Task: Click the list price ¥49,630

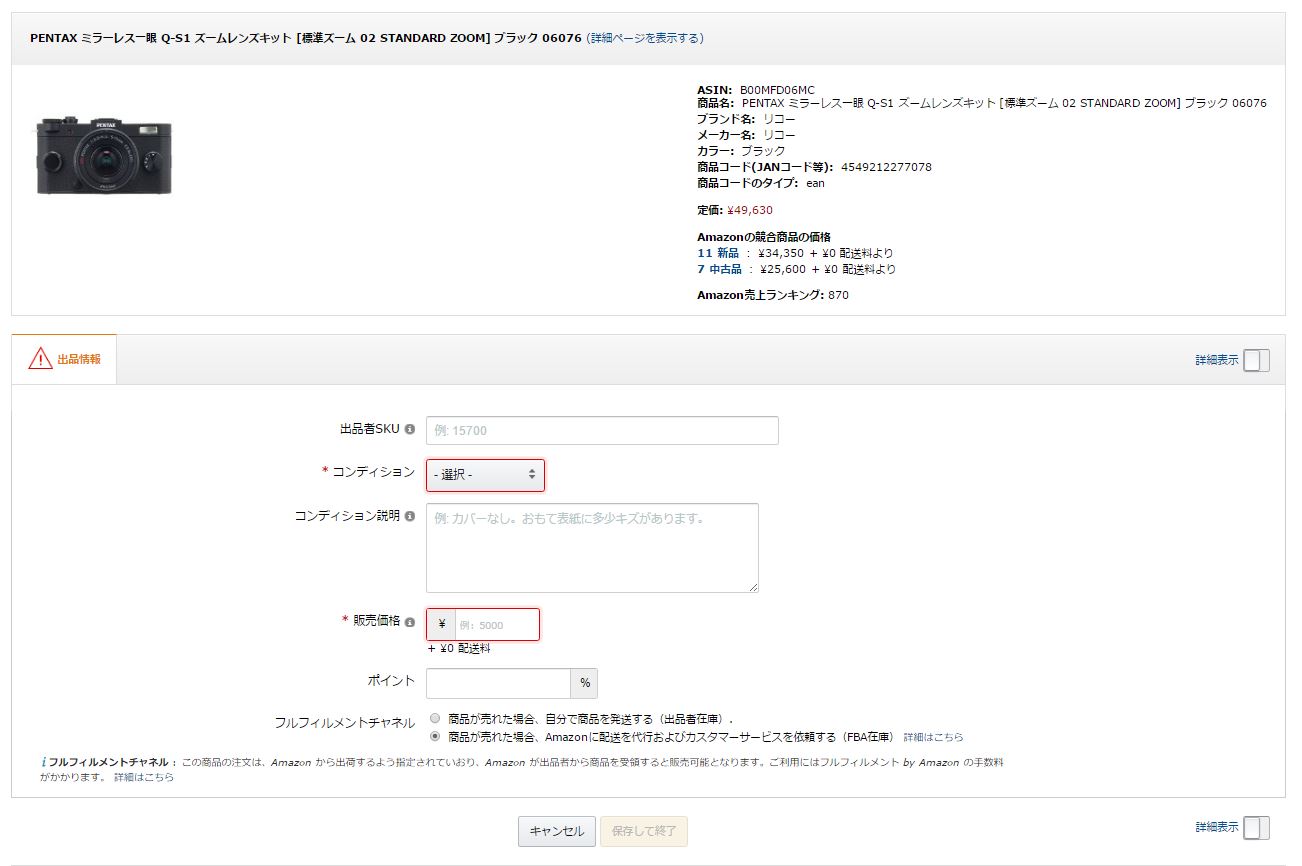Action: [750, 210]
